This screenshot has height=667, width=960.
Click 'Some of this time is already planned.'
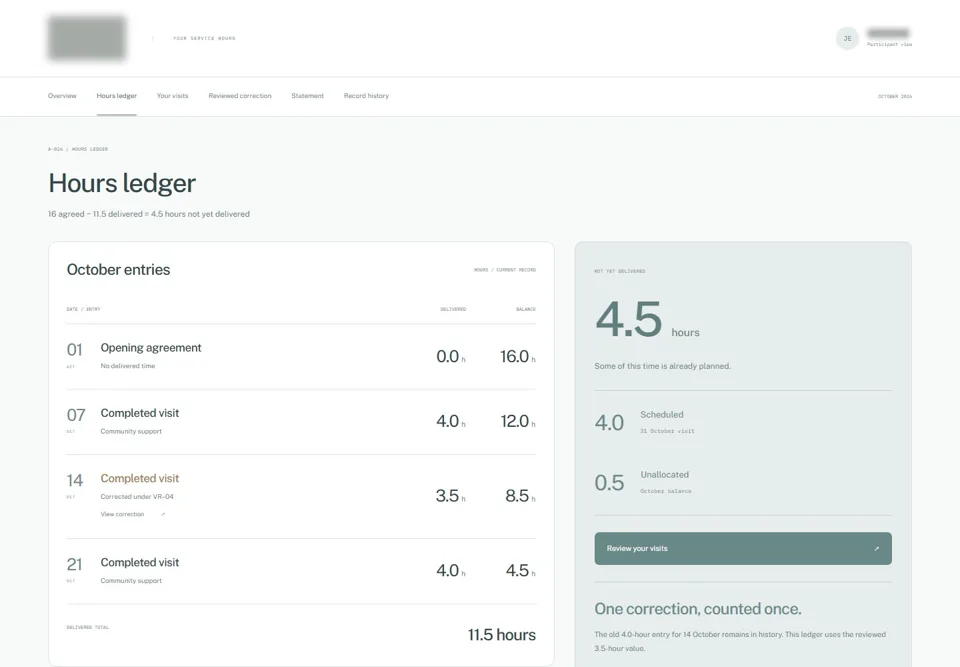tap(662, 366)
